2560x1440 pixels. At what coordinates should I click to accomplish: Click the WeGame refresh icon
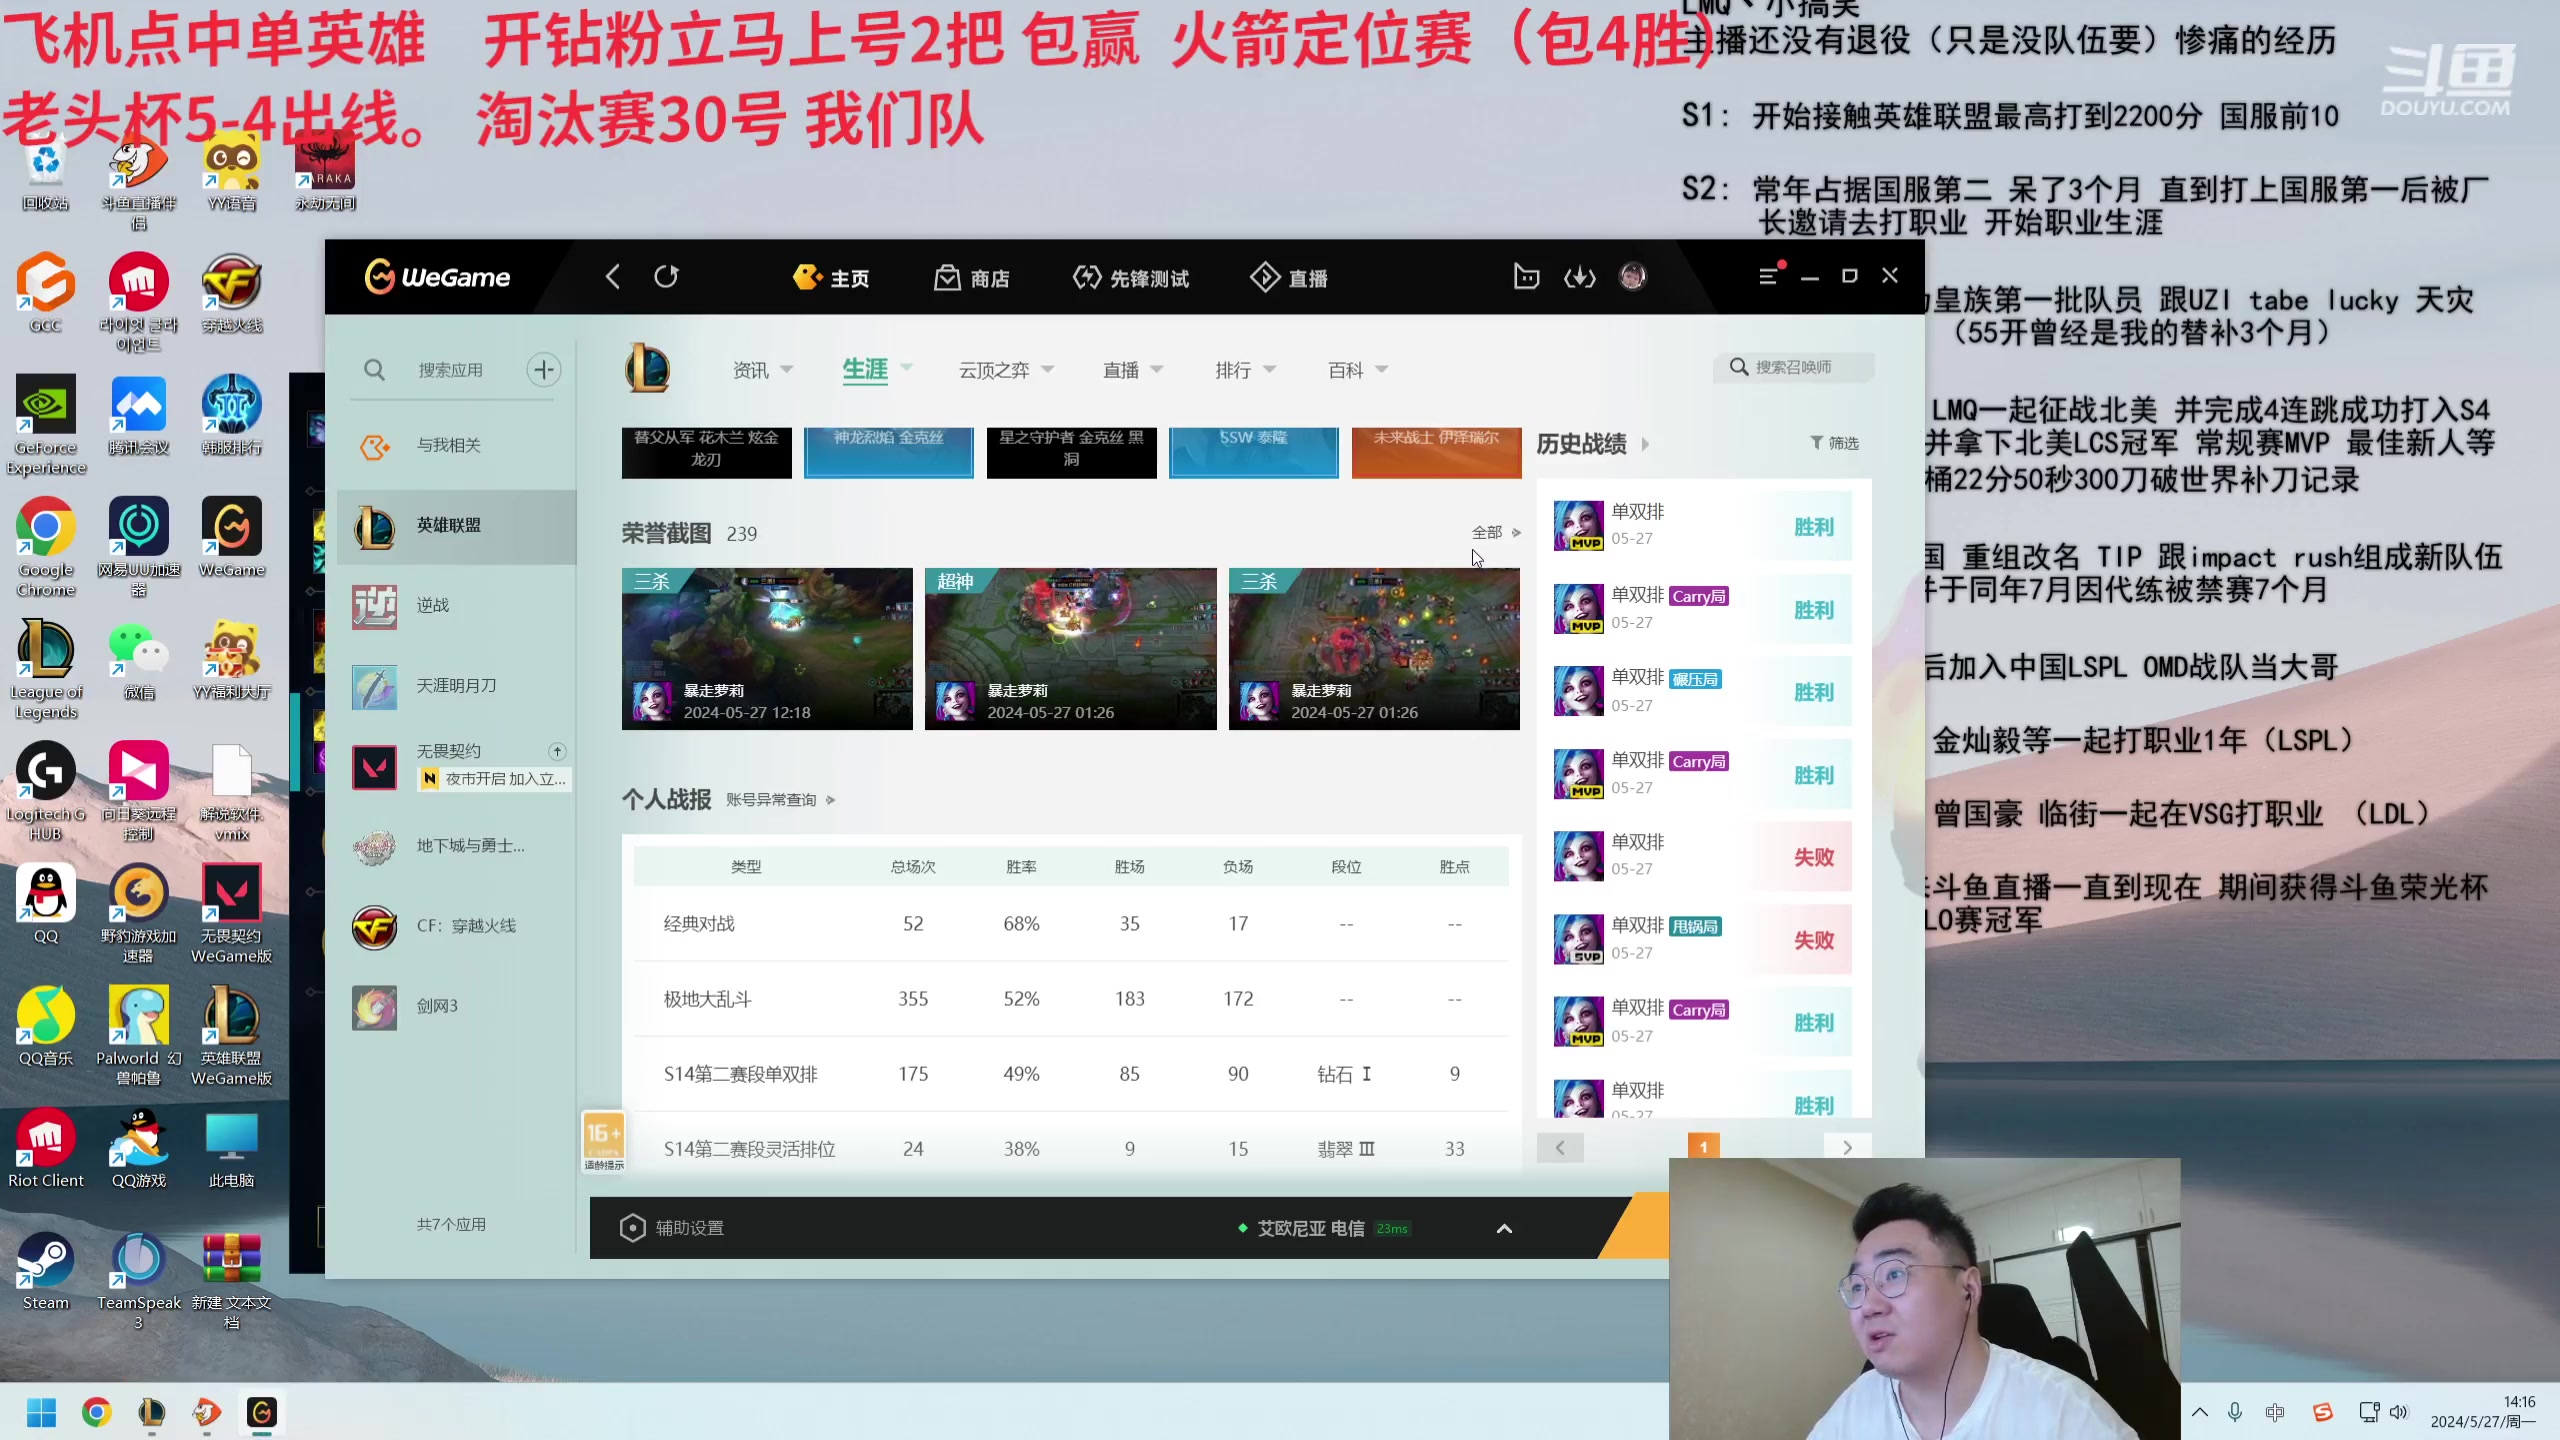[x=666, y=277]
